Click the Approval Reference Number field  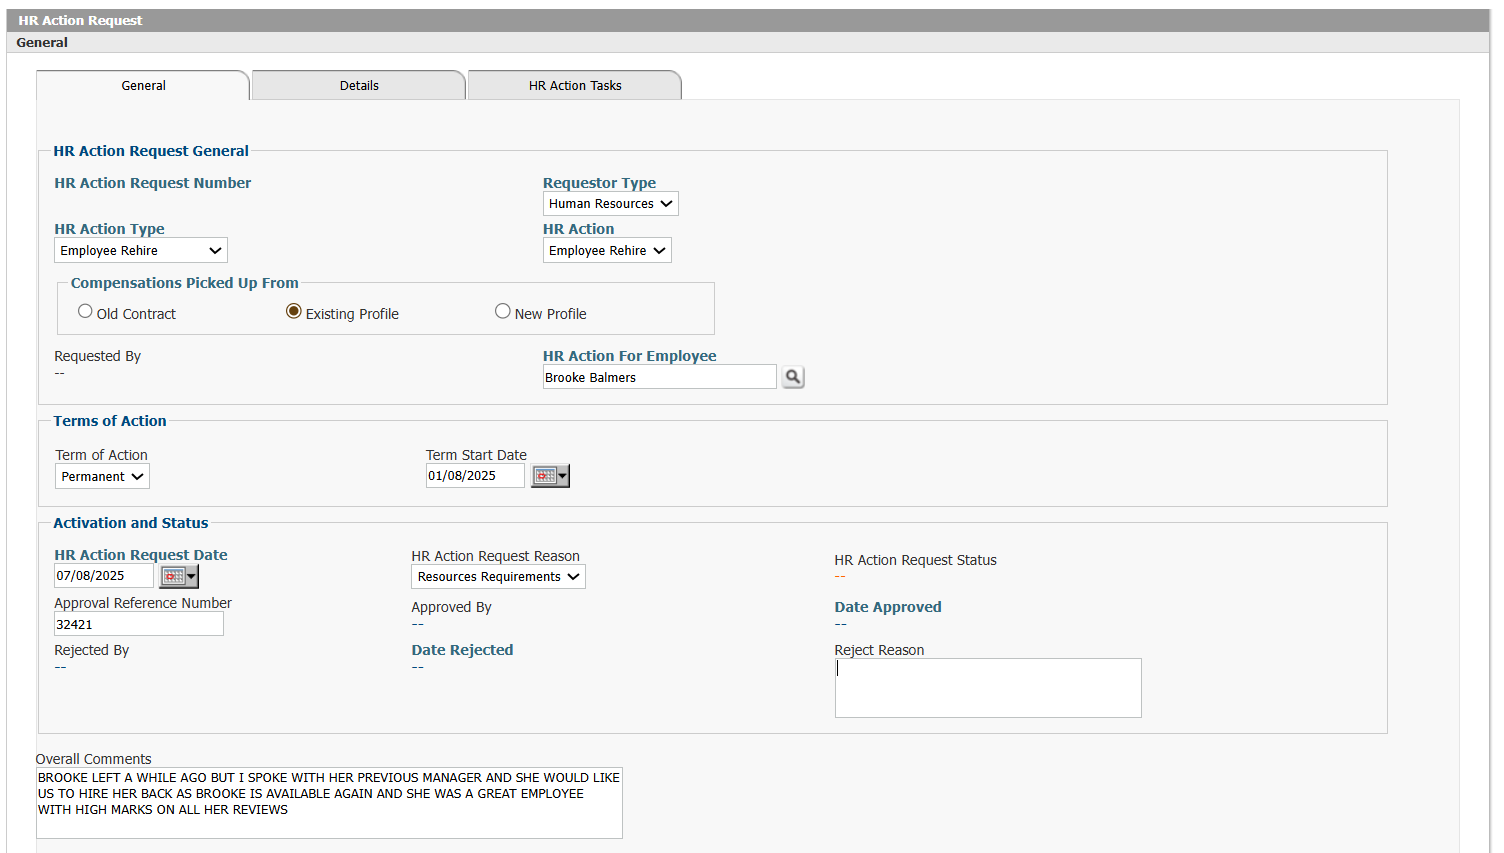[x=139, y=624]
